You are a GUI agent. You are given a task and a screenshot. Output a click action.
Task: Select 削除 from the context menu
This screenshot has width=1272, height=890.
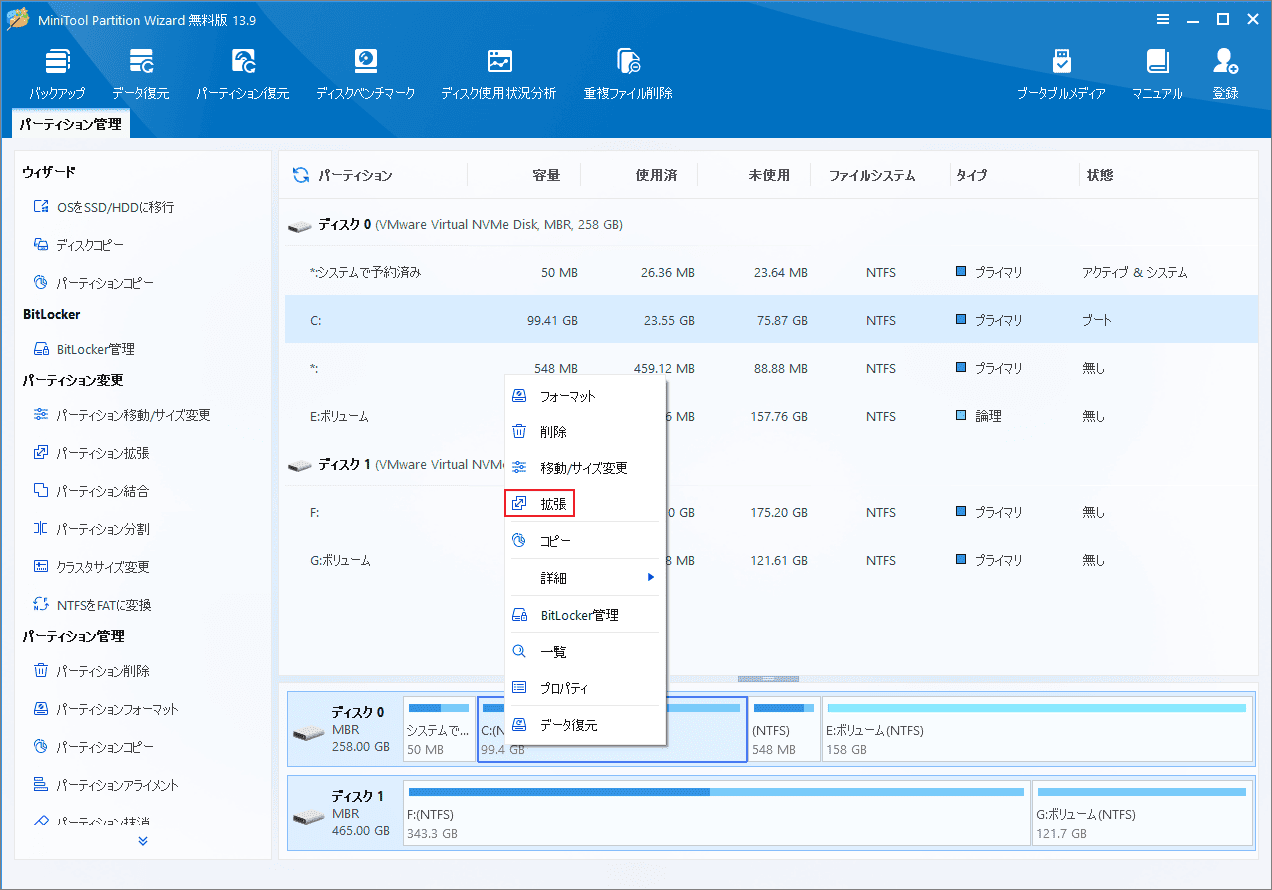pos(586,432)
